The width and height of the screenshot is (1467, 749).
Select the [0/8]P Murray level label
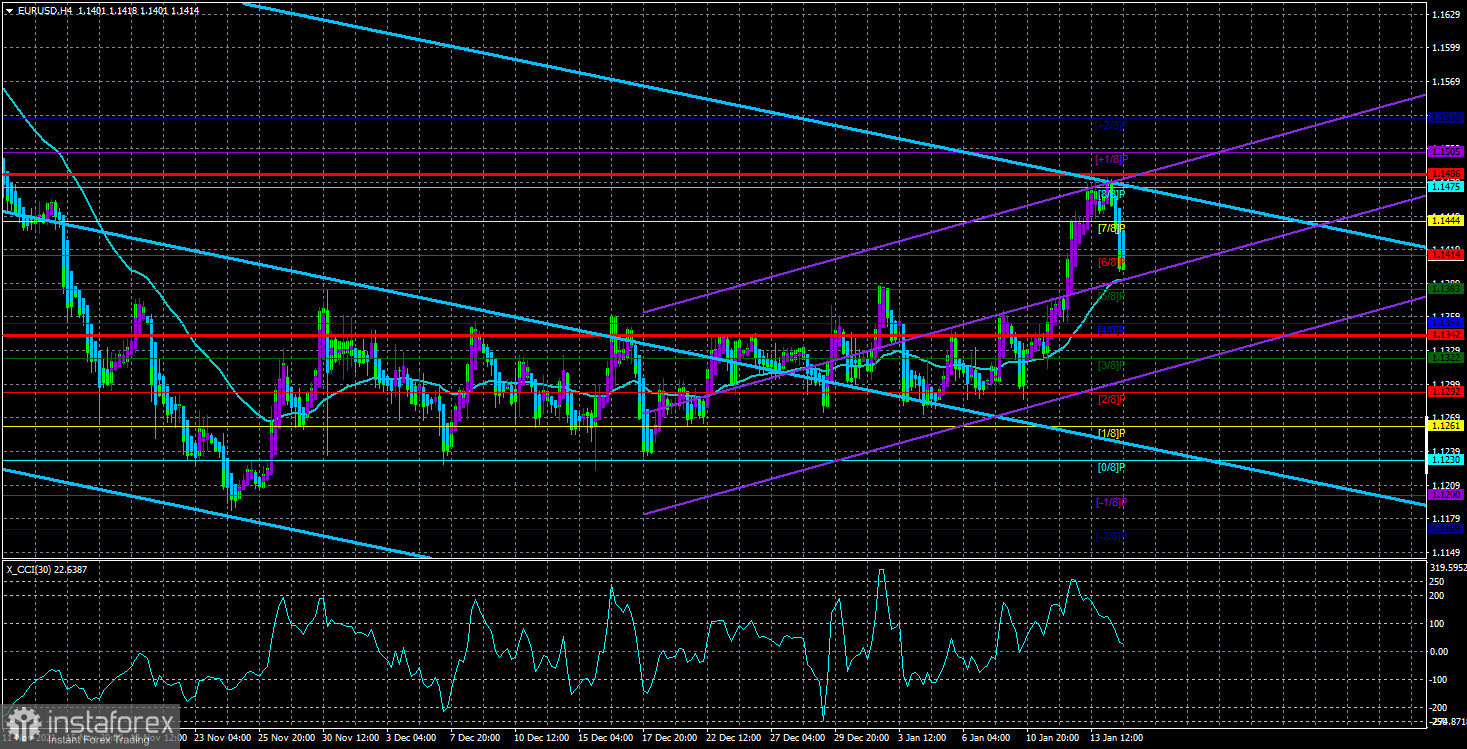[x=1111, y=467]
